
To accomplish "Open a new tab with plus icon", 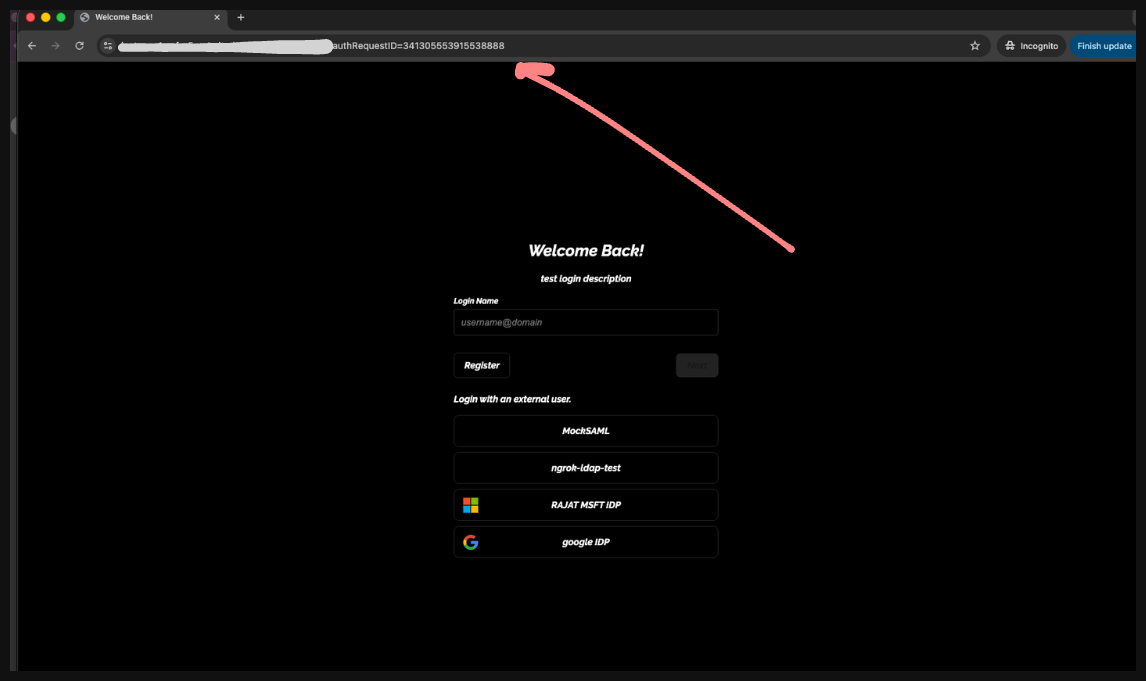I will coord(240,17).
